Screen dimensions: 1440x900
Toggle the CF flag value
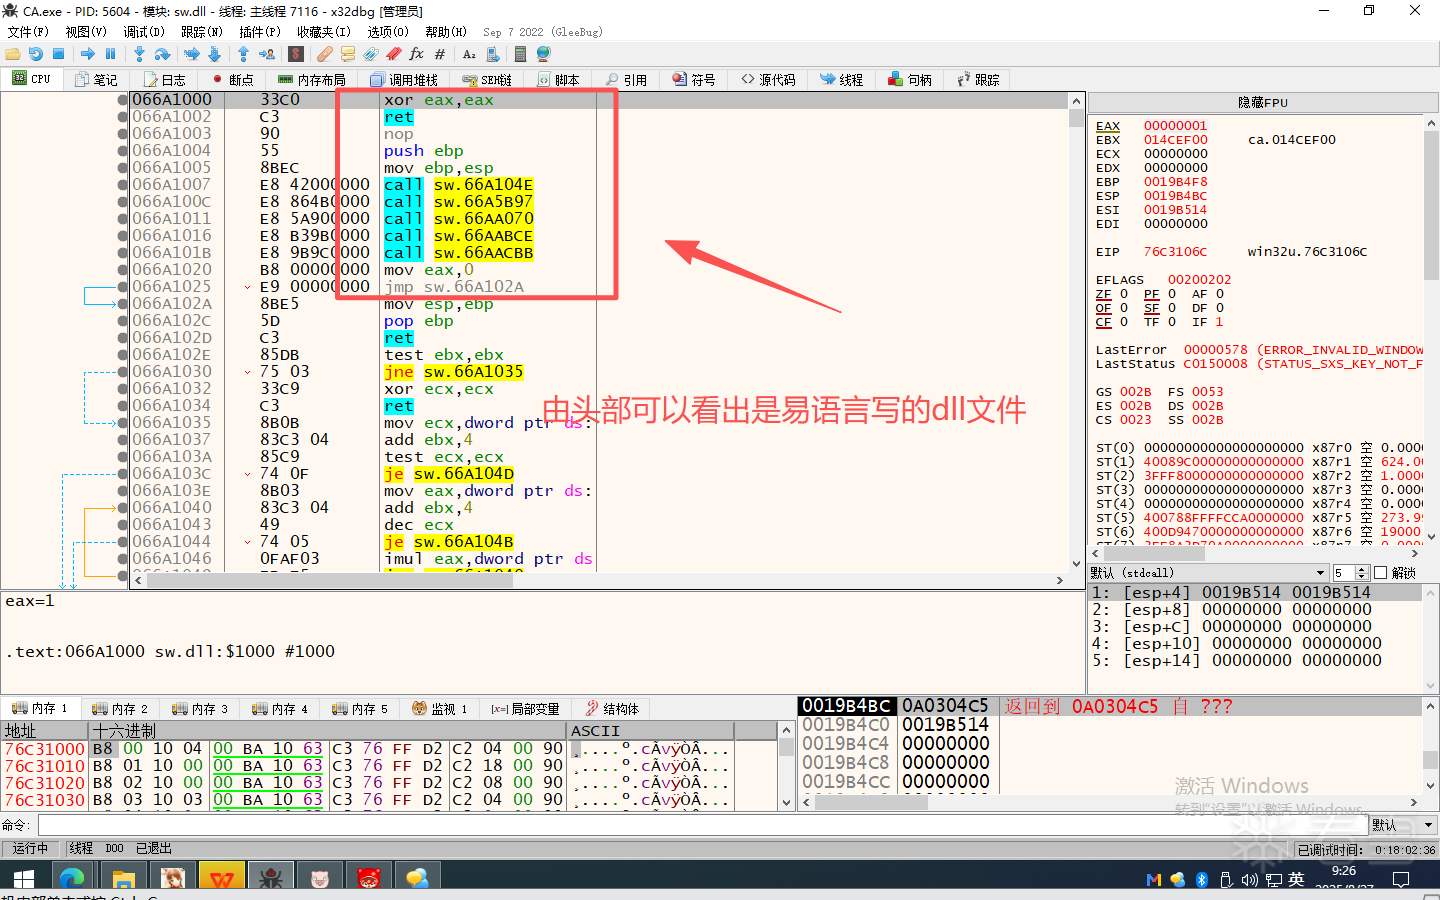[1124, 322]
